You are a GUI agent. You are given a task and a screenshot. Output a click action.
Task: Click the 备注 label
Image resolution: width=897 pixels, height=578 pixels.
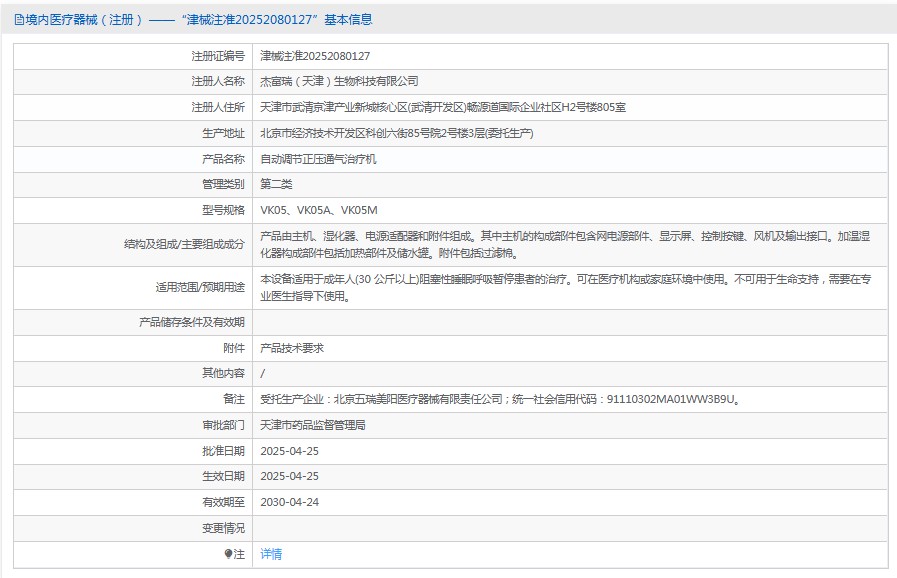(233, 399)
